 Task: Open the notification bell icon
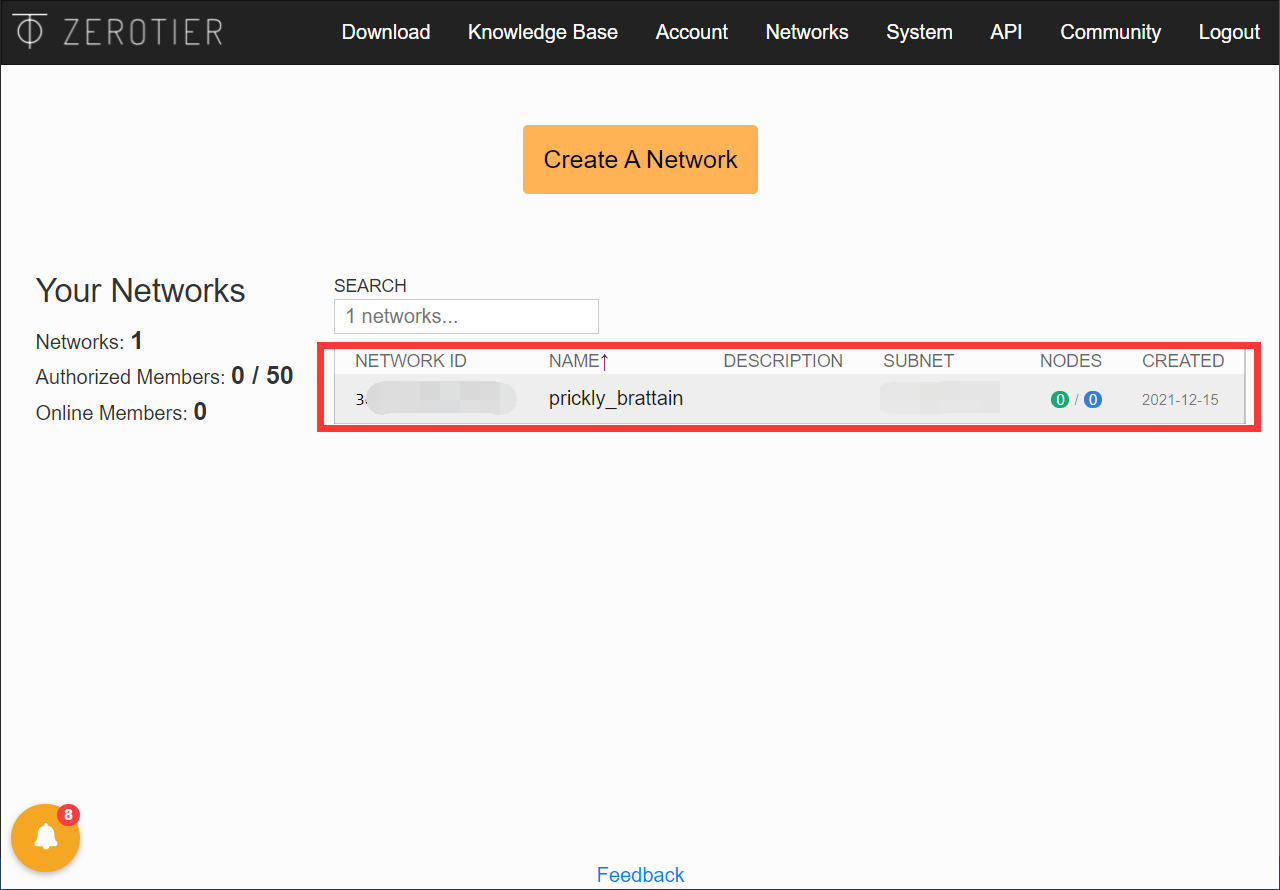pyautogui.click(x=46, y=838)
